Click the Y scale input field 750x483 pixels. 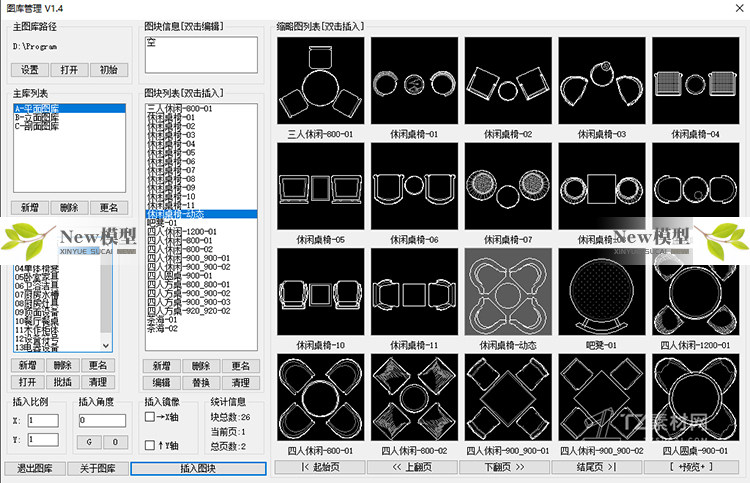click(43, 439)
